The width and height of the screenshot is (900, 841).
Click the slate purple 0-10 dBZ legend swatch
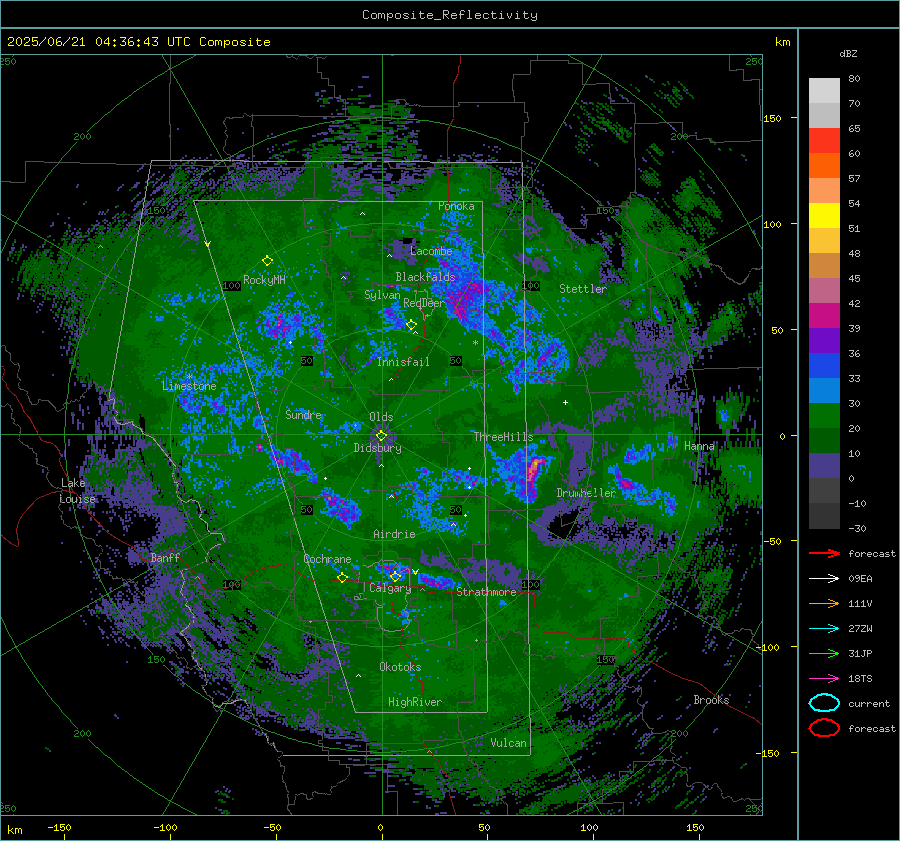coord(824,466)
